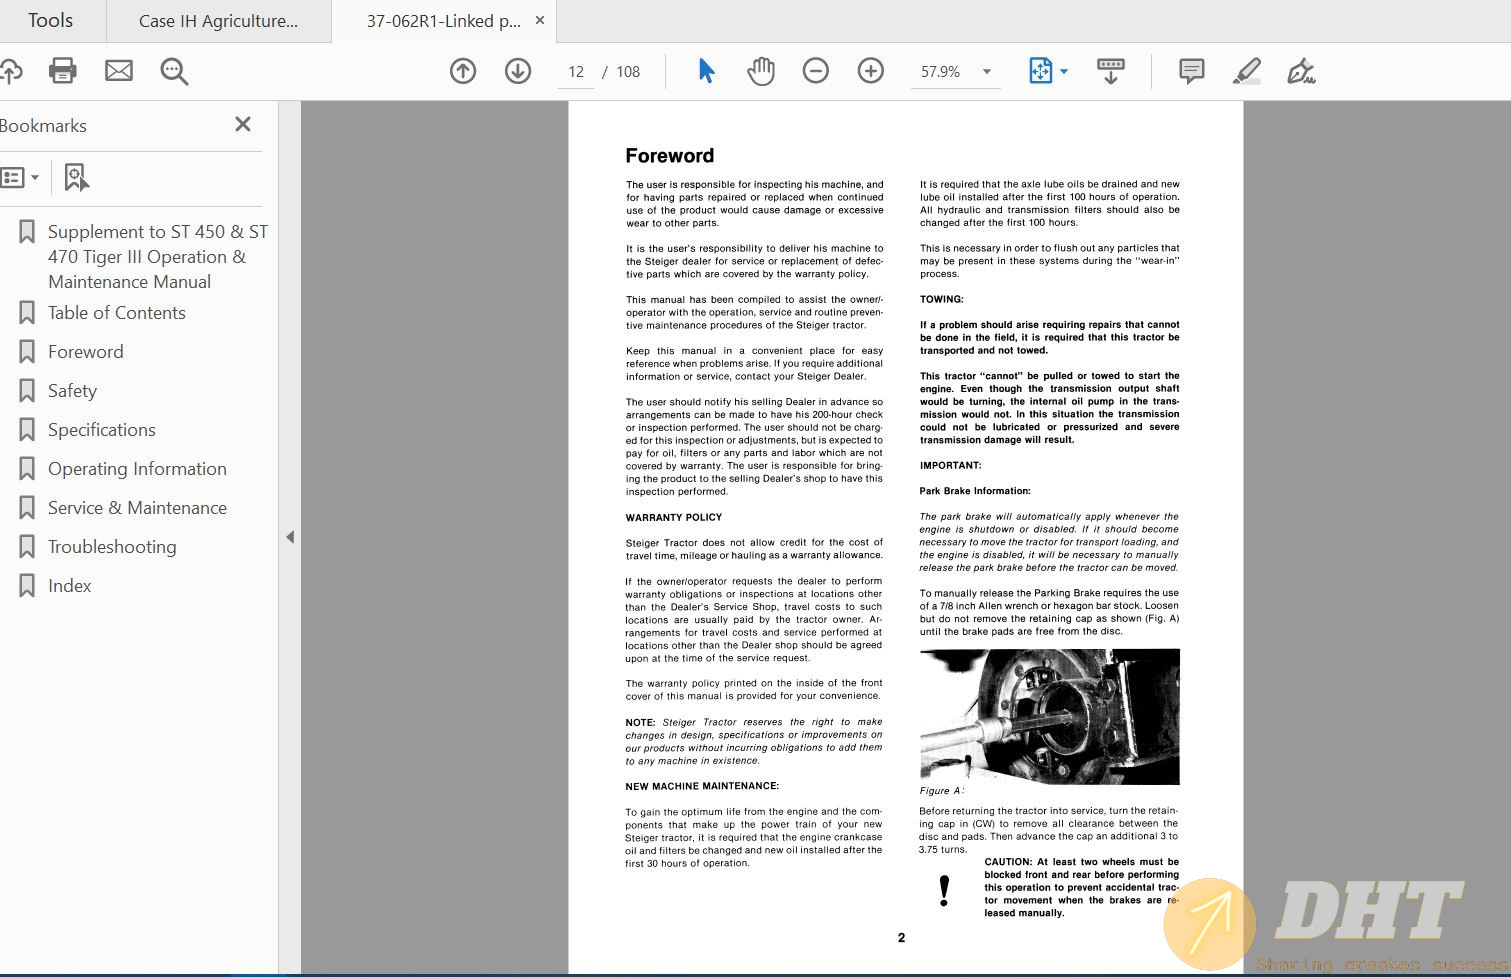
Task: Click the upload to cloud icon
Action: click(x=10, y=71)
